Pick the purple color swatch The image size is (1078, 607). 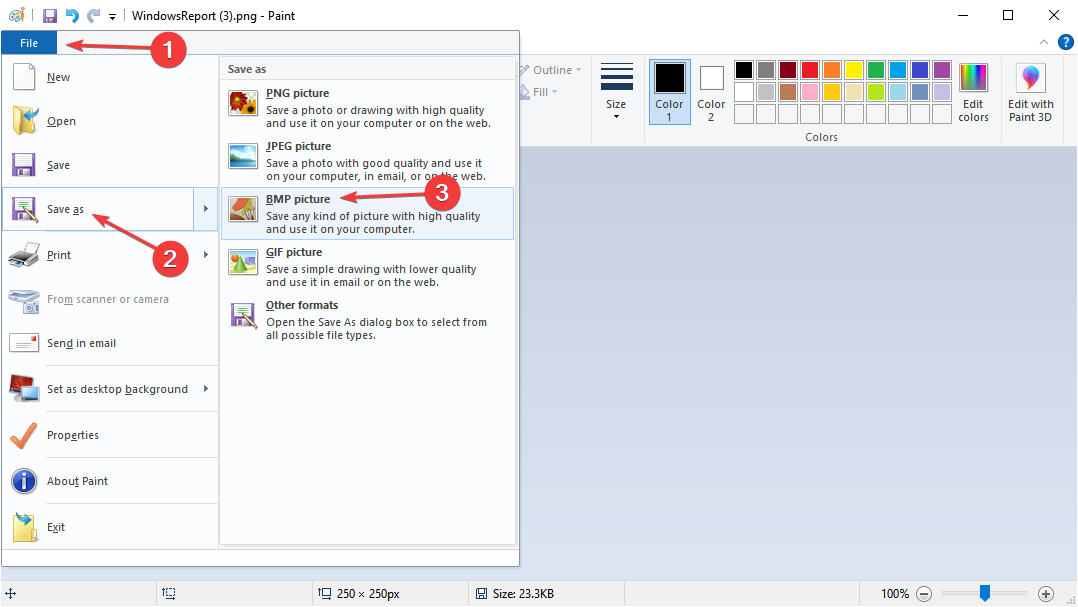[942, 70]
